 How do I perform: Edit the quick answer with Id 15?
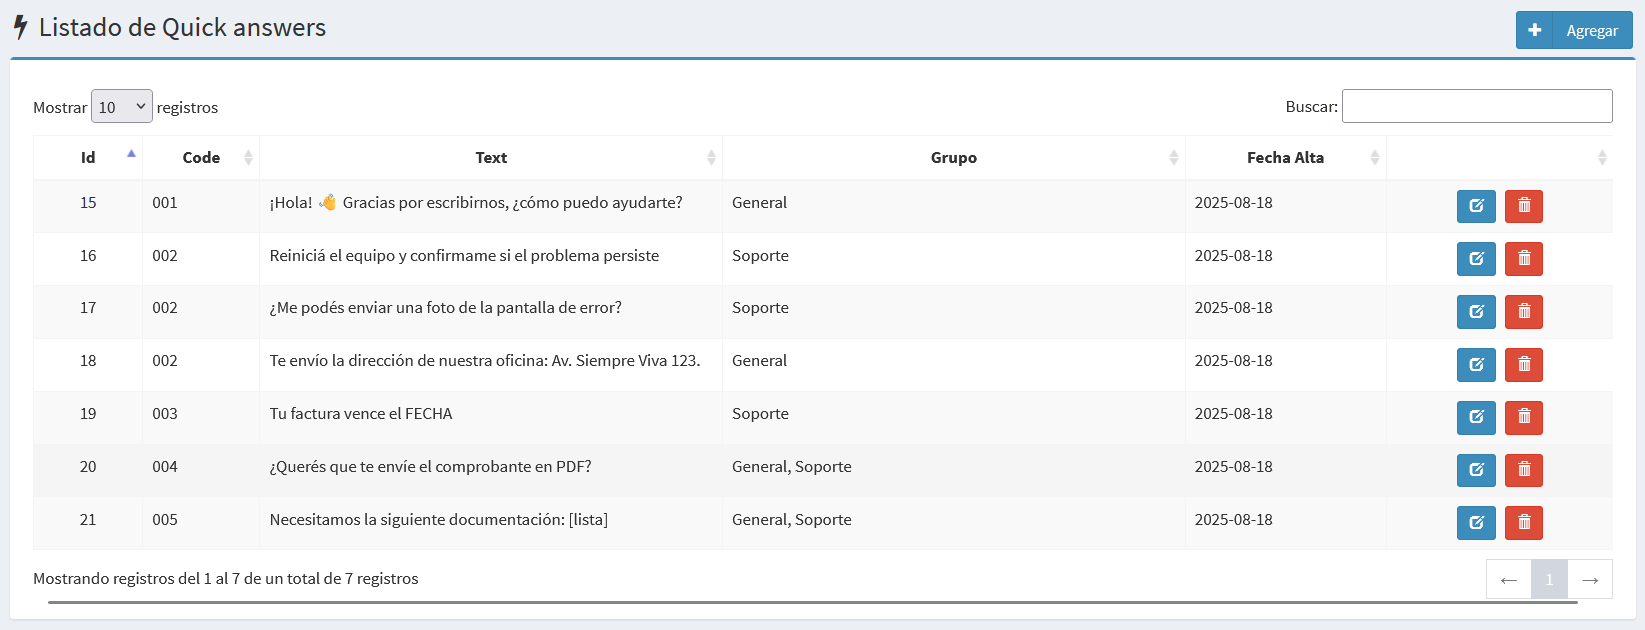(x=1476, y=206)
